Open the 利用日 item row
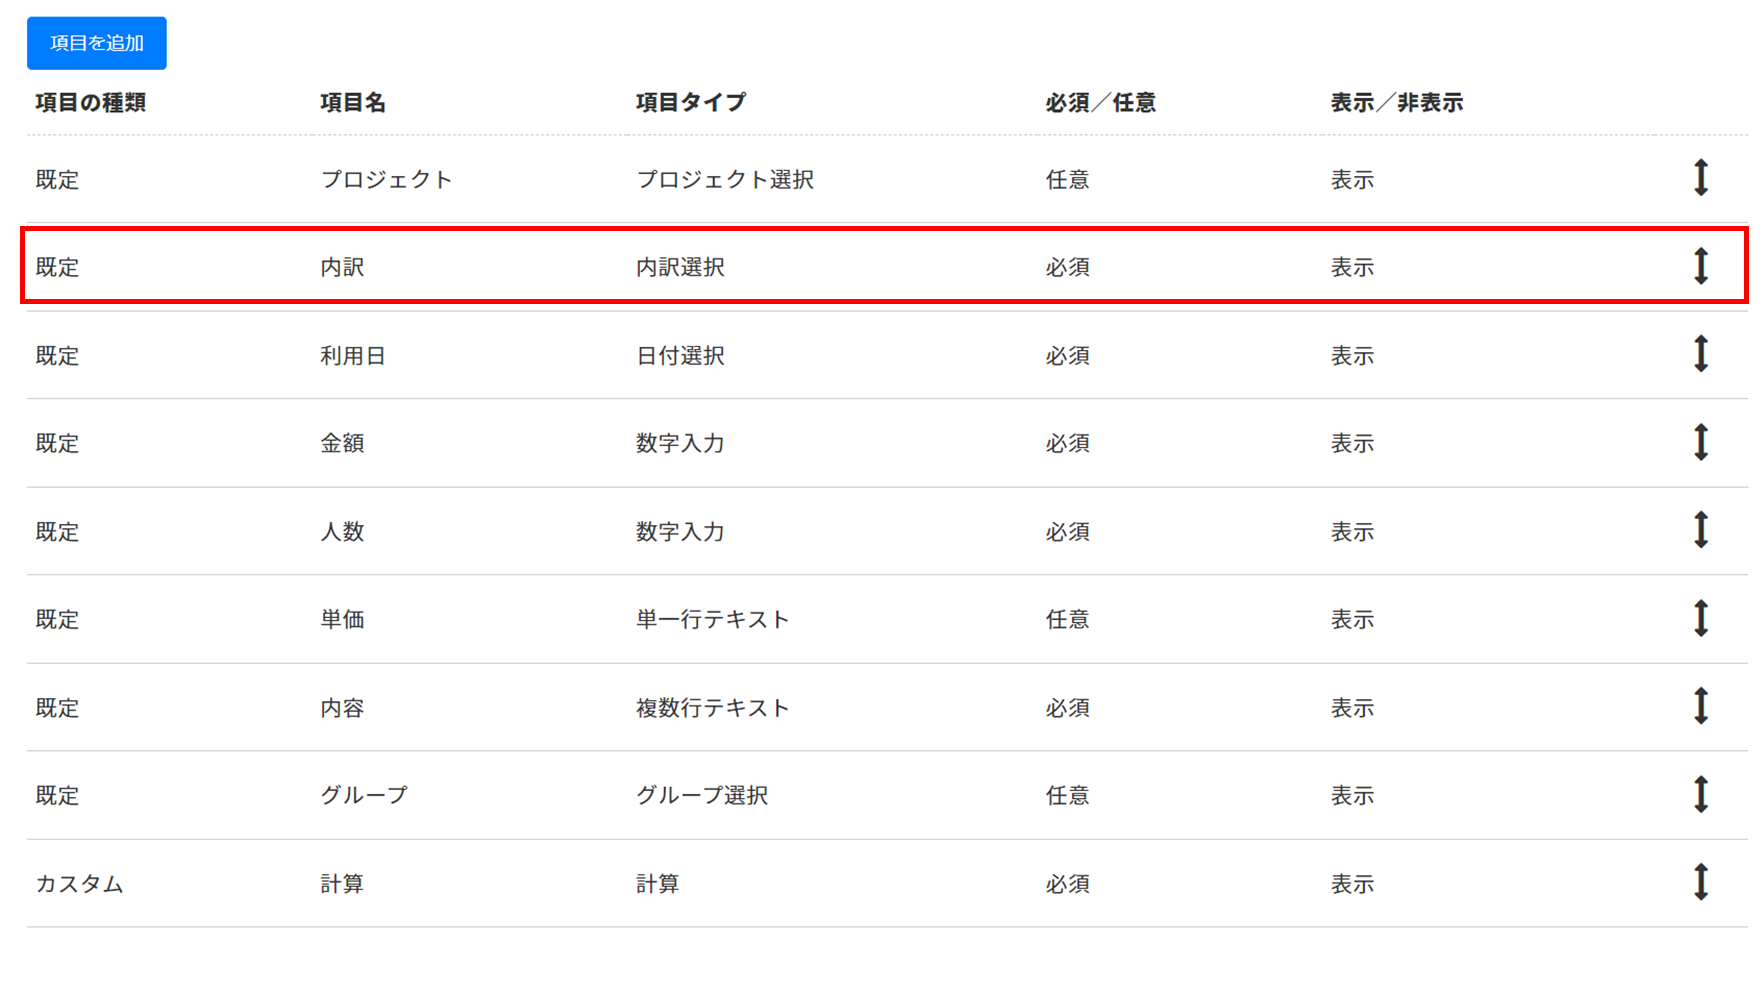This screenshot has height=992, width=1764. [x=887, y=355]
